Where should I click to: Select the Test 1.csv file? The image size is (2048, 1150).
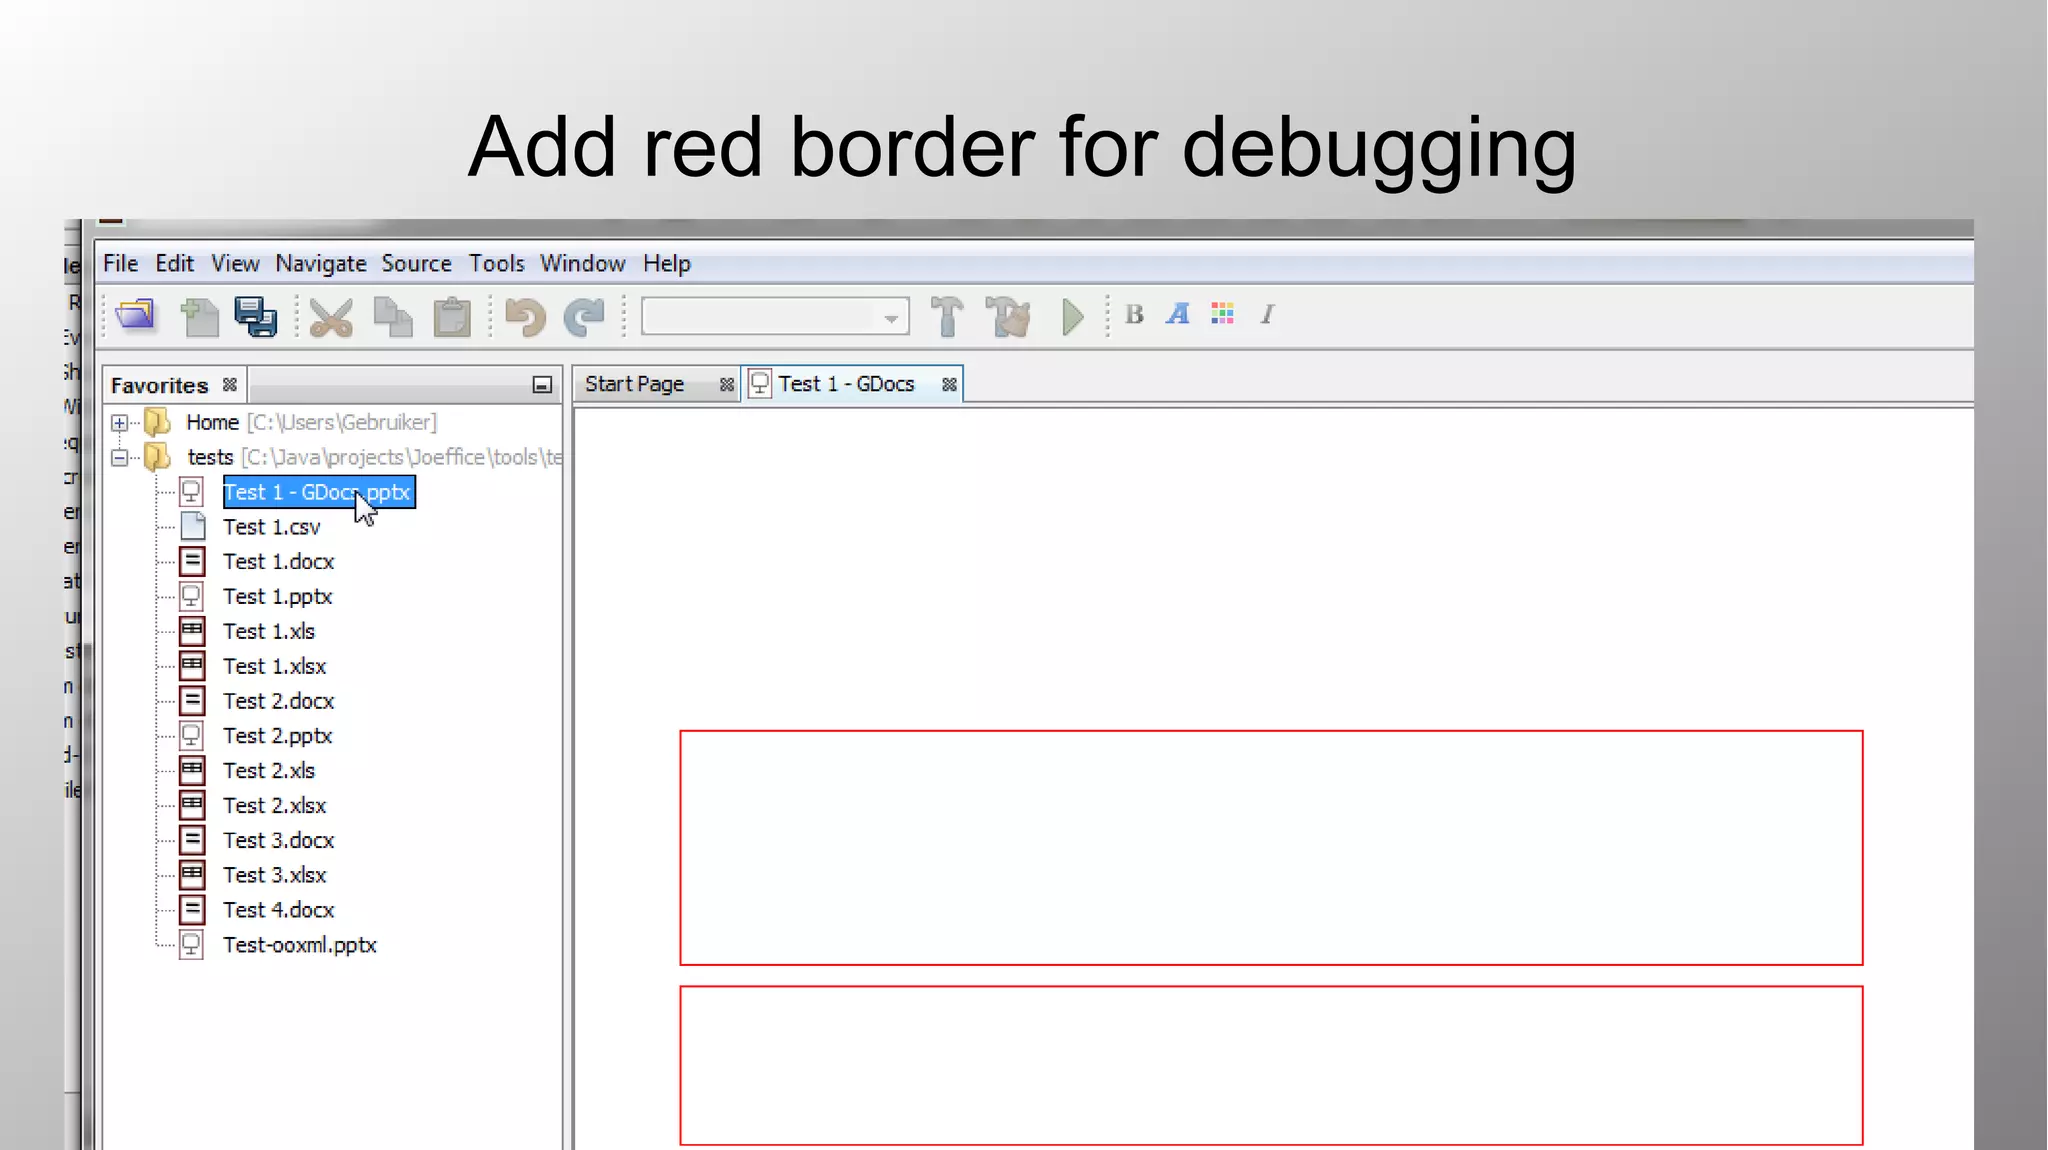coord(271,527)
